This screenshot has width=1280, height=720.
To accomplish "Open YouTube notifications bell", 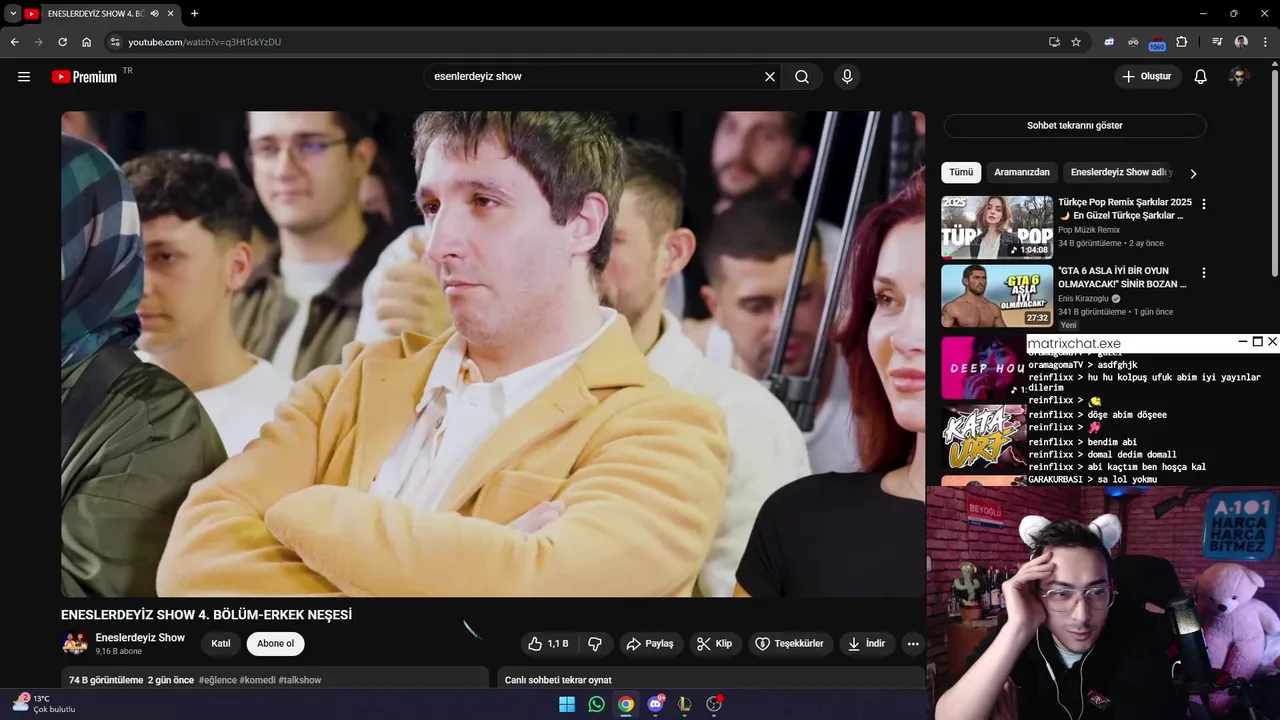I will pyautogui.click(x=1201, y=77).
